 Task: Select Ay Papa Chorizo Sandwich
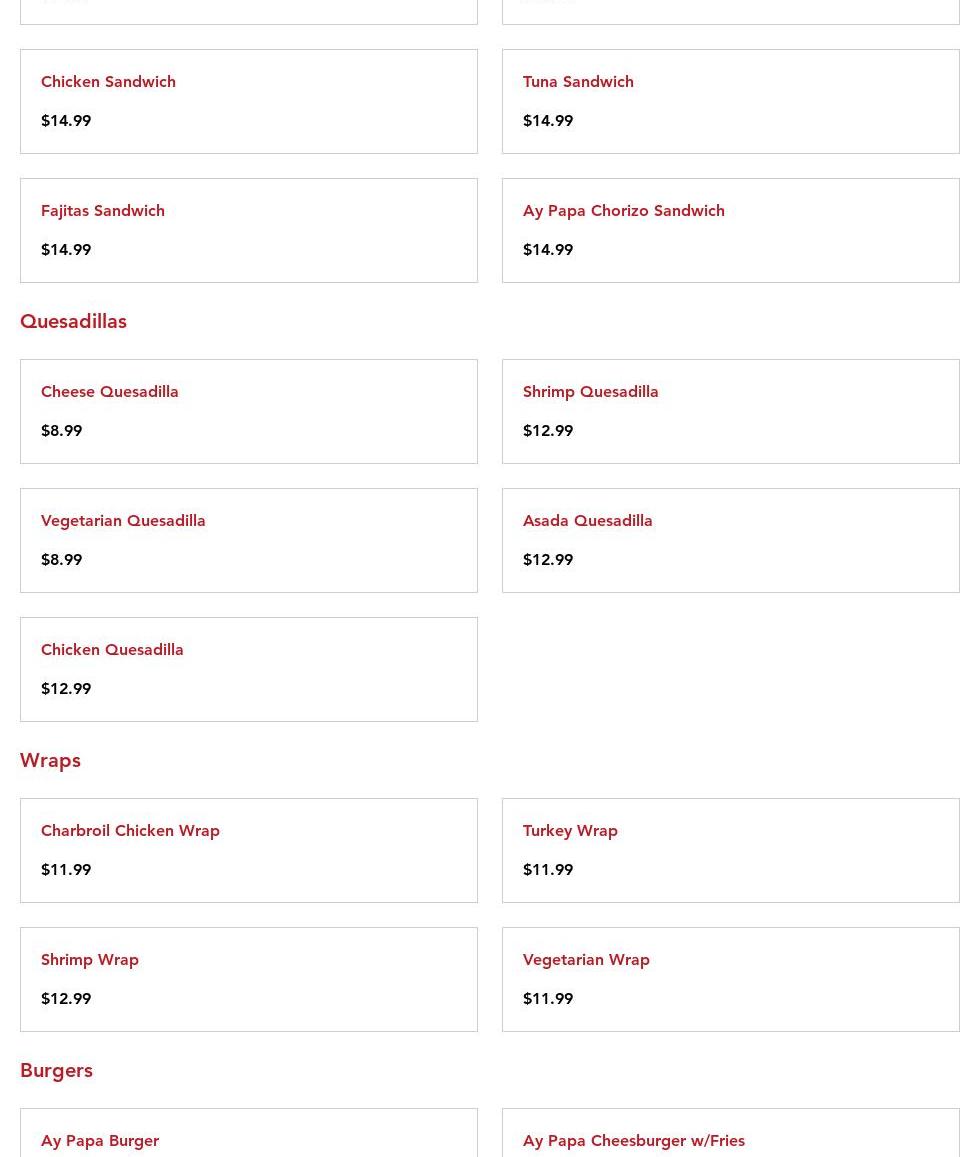click(x=730, y=230)
